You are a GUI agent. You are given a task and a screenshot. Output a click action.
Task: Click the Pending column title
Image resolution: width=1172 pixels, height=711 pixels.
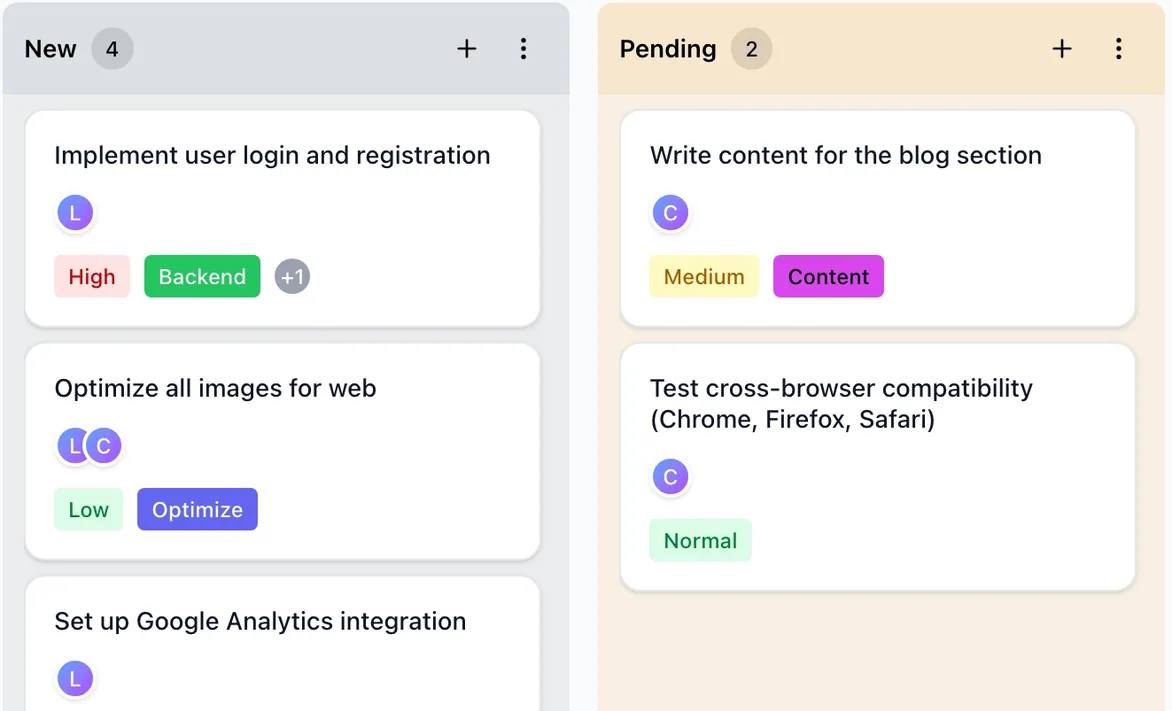[x=667, y=49]
